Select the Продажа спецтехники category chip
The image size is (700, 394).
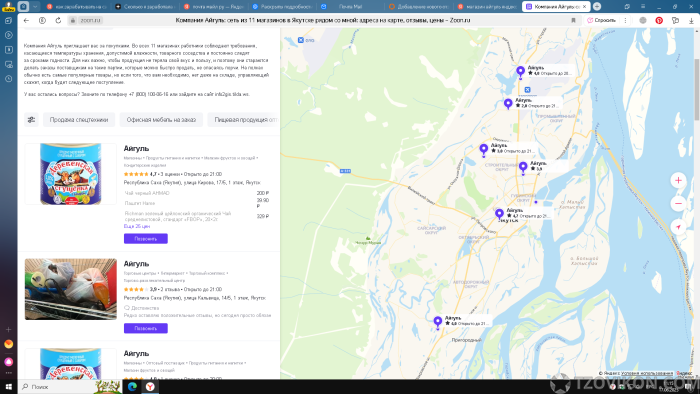tap(79, 120)
